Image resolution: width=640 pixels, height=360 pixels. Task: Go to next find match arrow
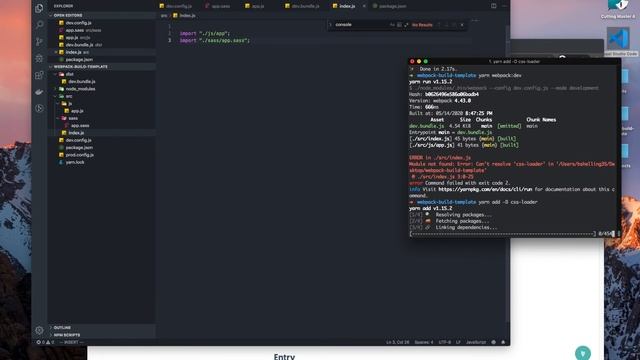(447, 25)
